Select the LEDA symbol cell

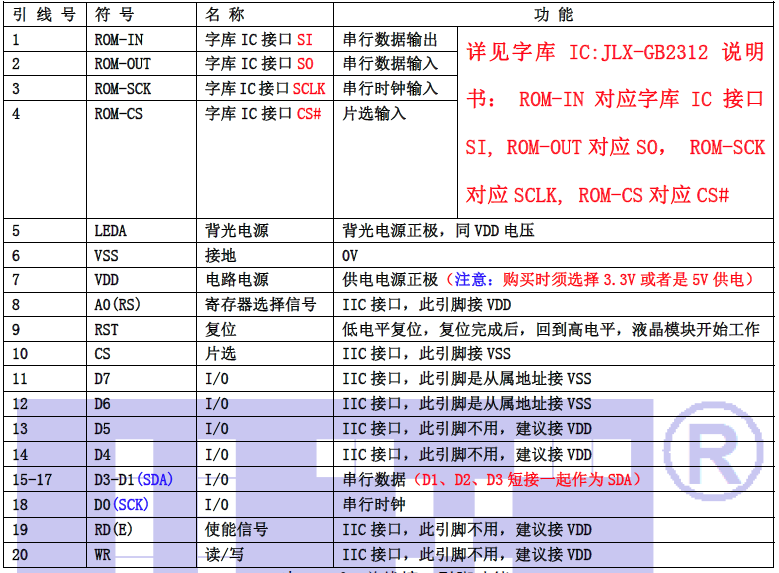(x=110, y=231)
